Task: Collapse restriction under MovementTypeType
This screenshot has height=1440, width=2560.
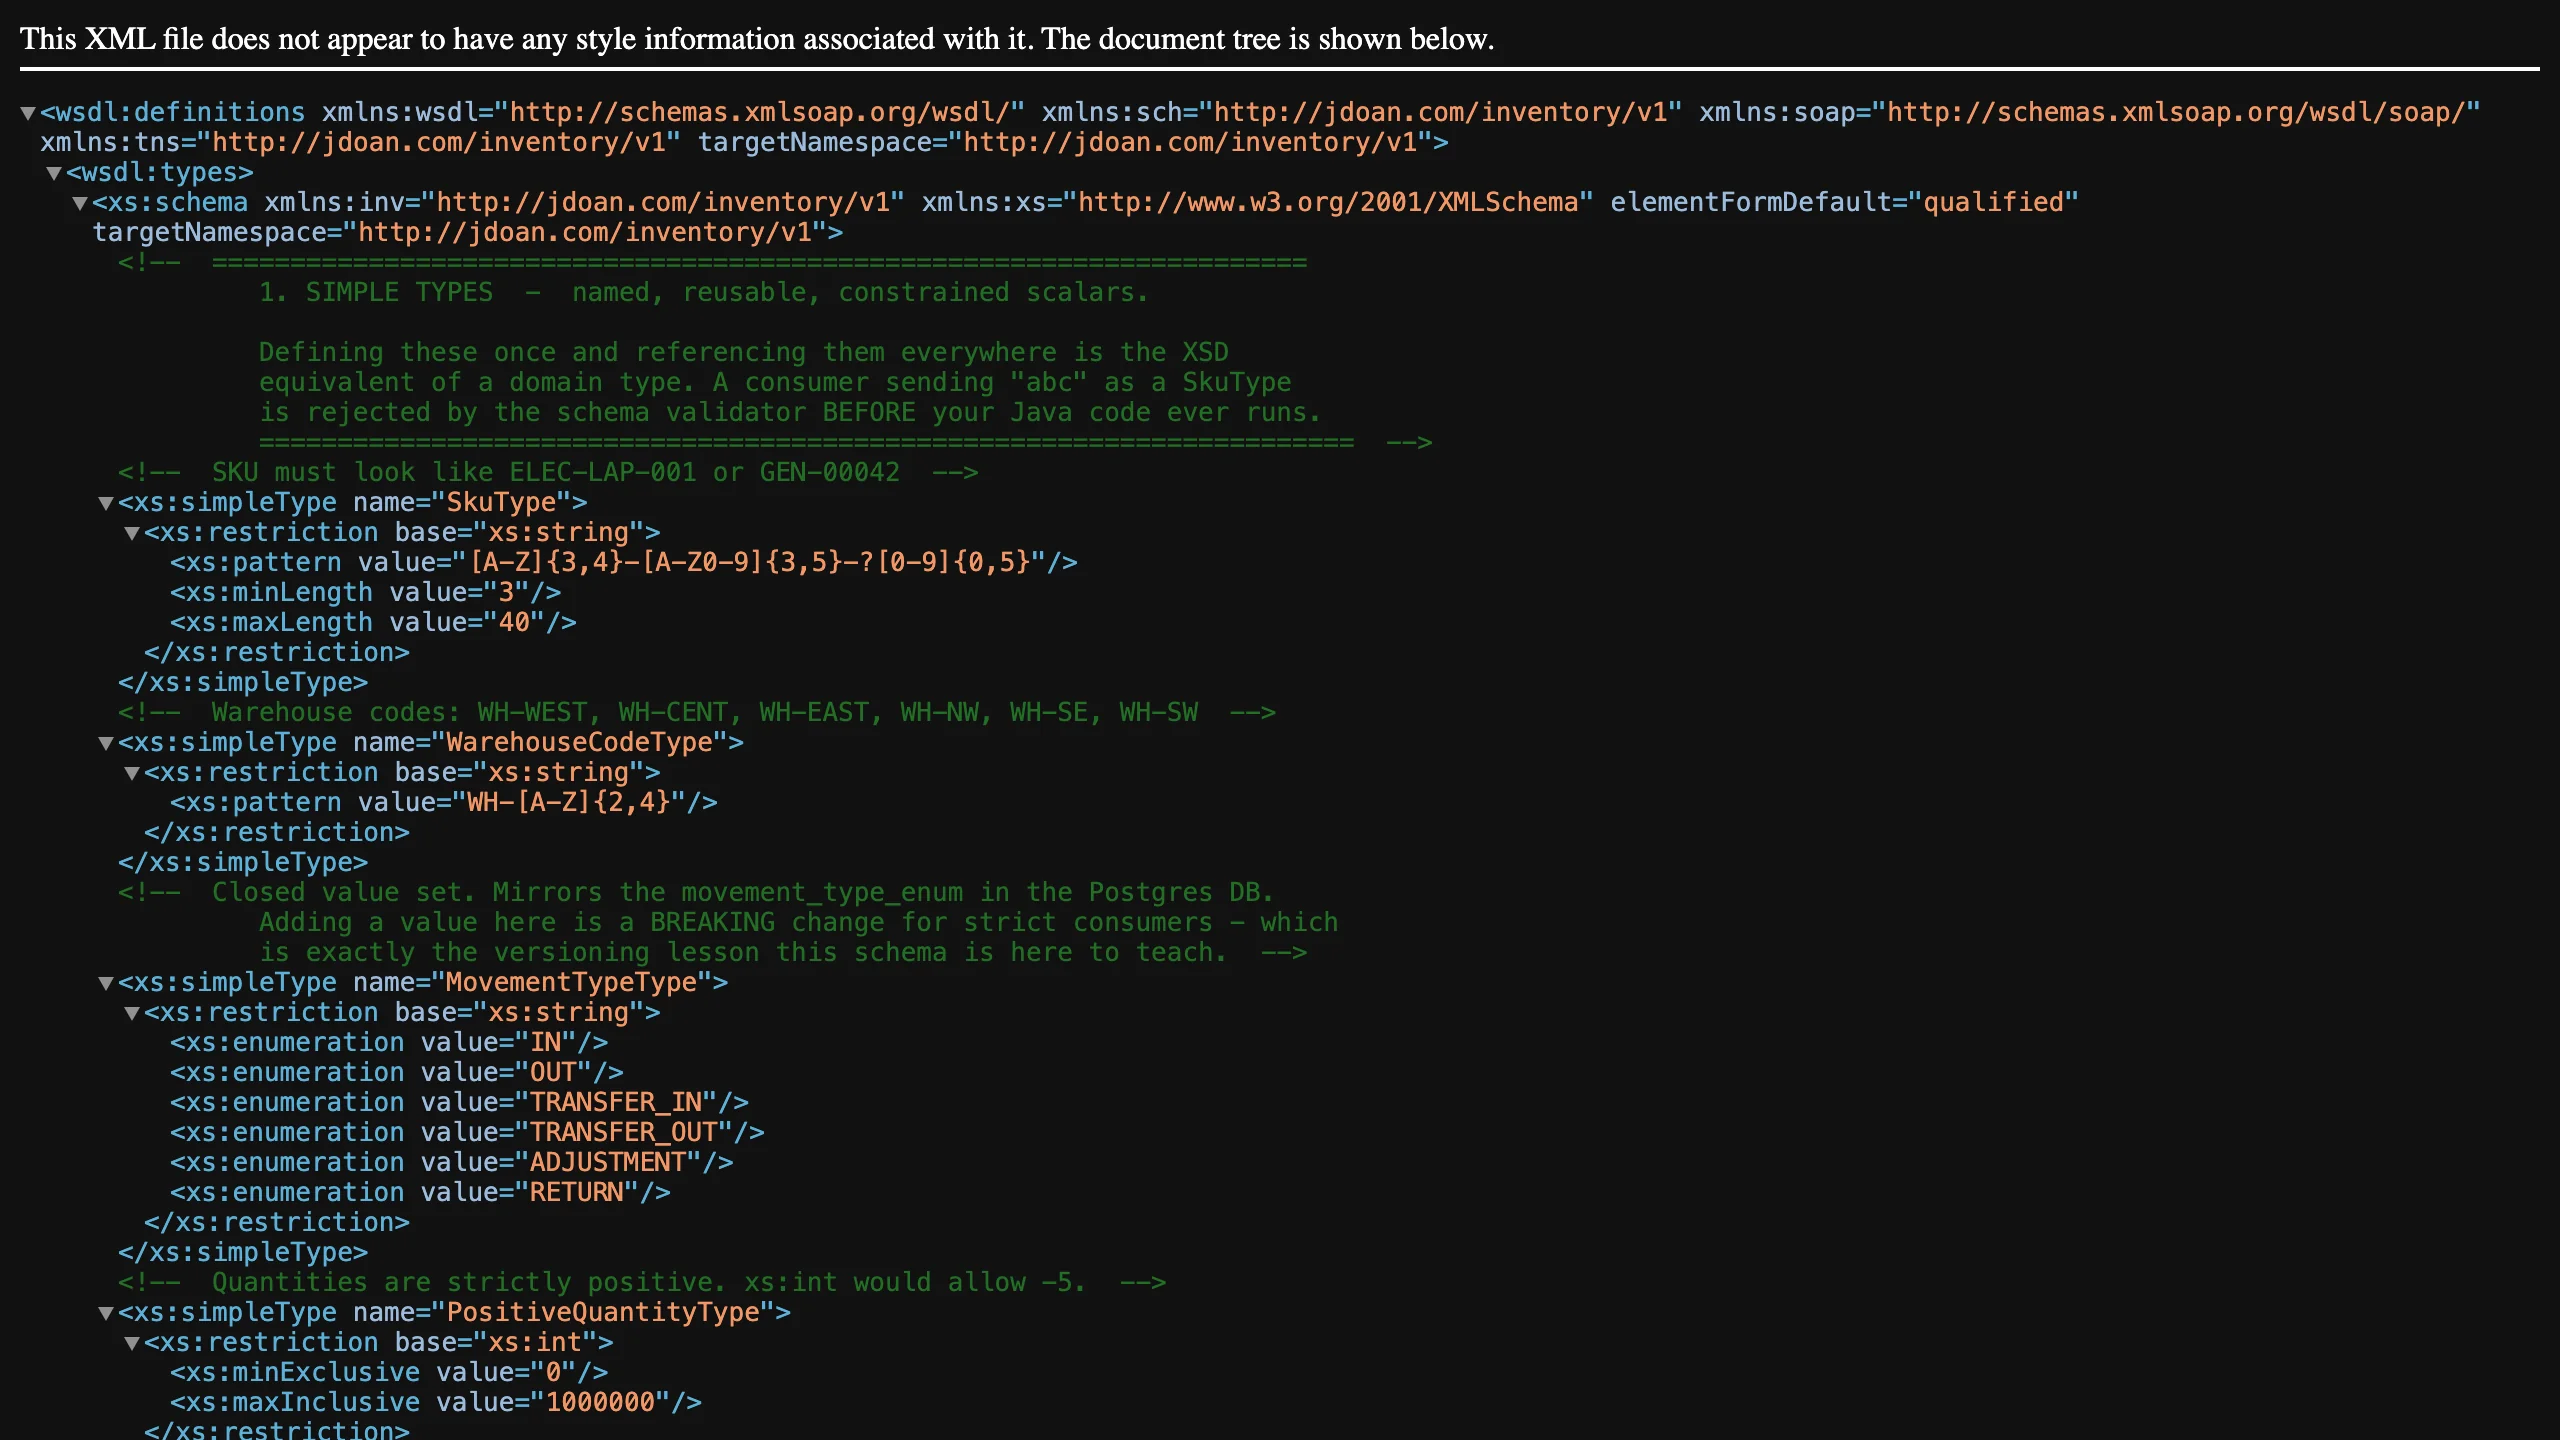Action: pos(132,1013)
